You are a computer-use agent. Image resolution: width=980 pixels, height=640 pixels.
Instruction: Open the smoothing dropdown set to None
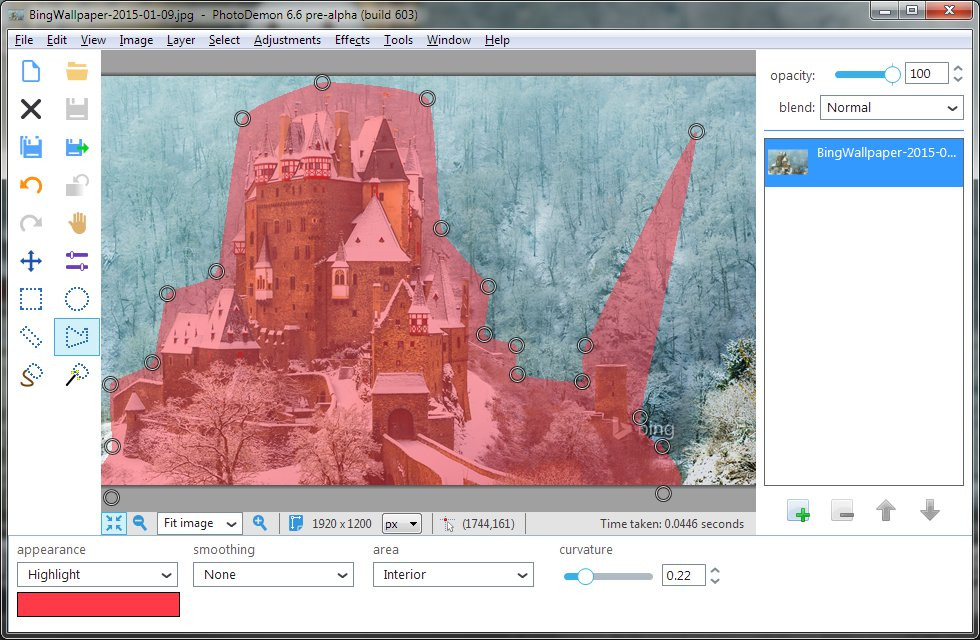coord(273,575)
